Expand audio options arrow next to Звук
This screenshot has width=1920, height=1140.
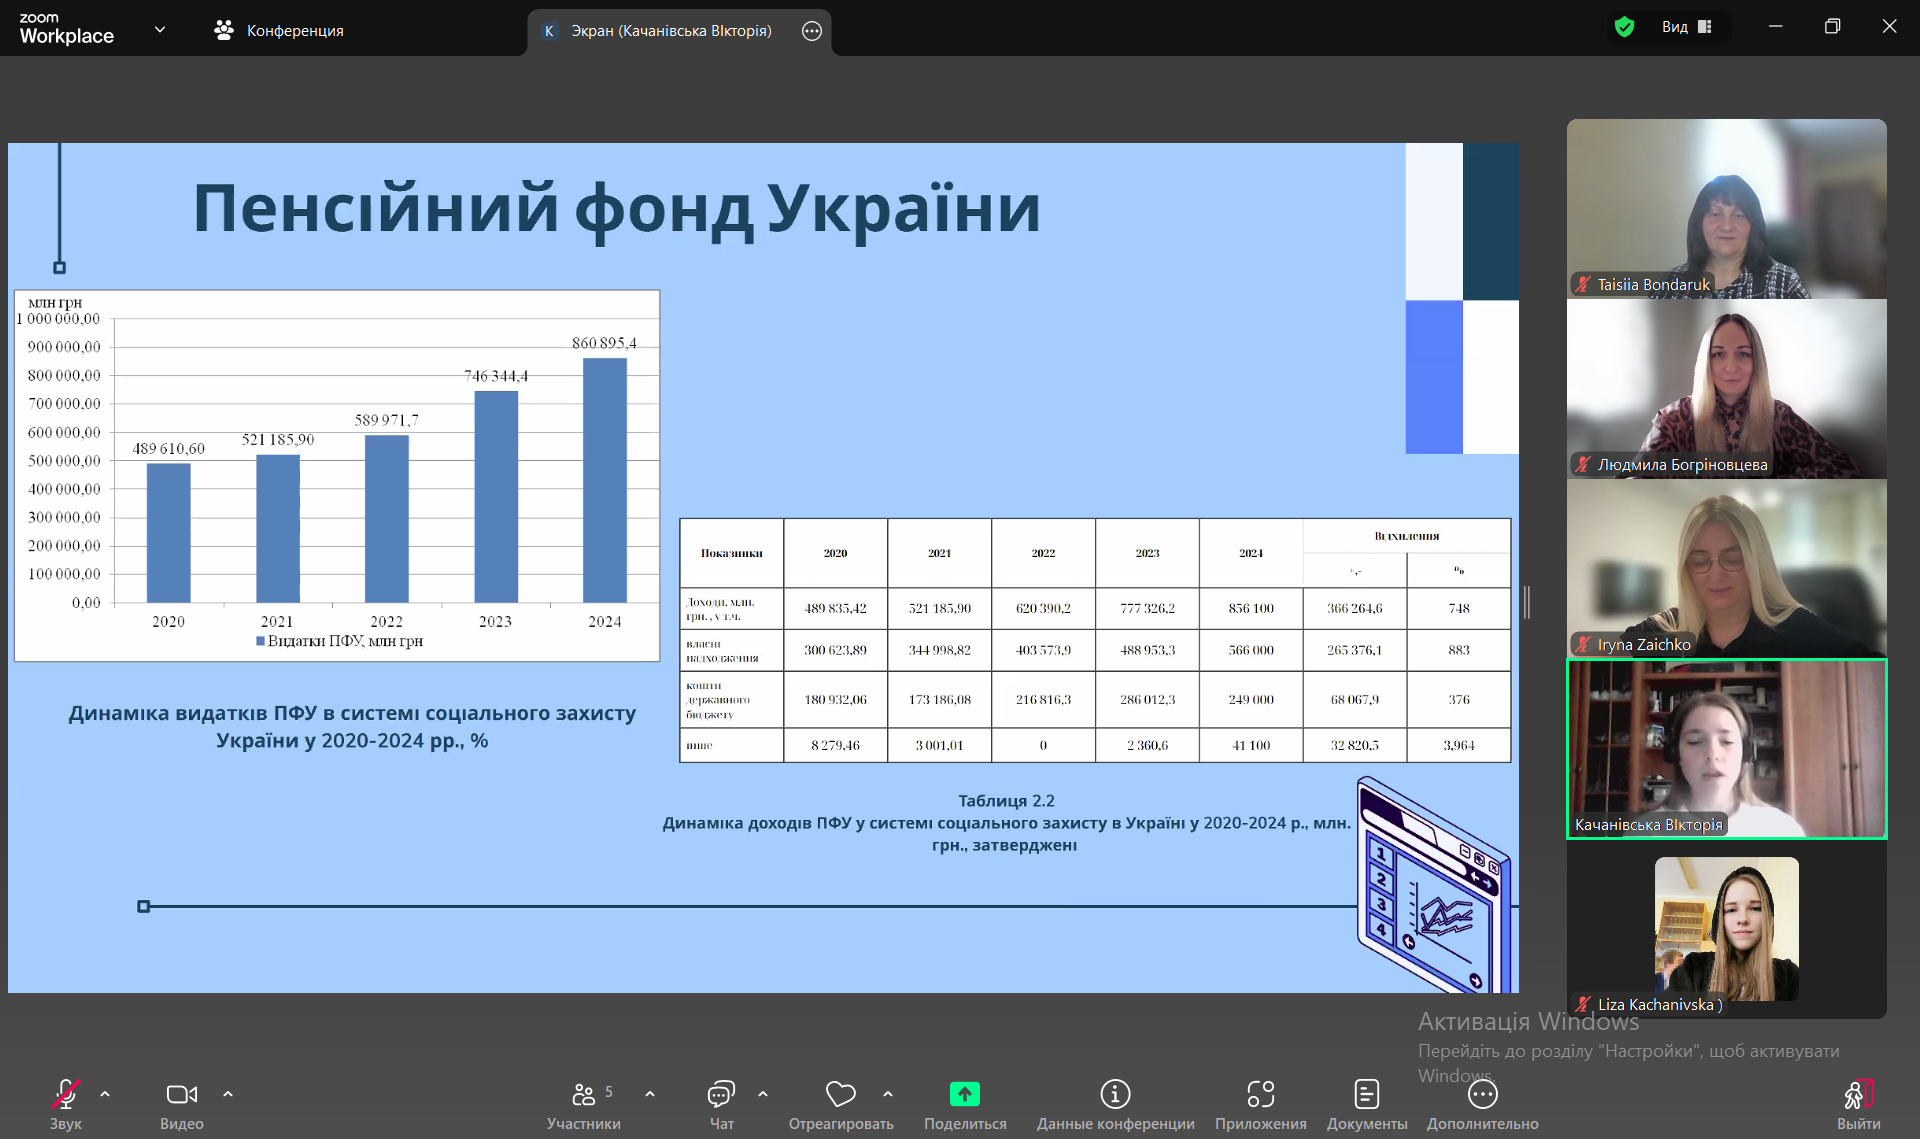click(105, 1095)
